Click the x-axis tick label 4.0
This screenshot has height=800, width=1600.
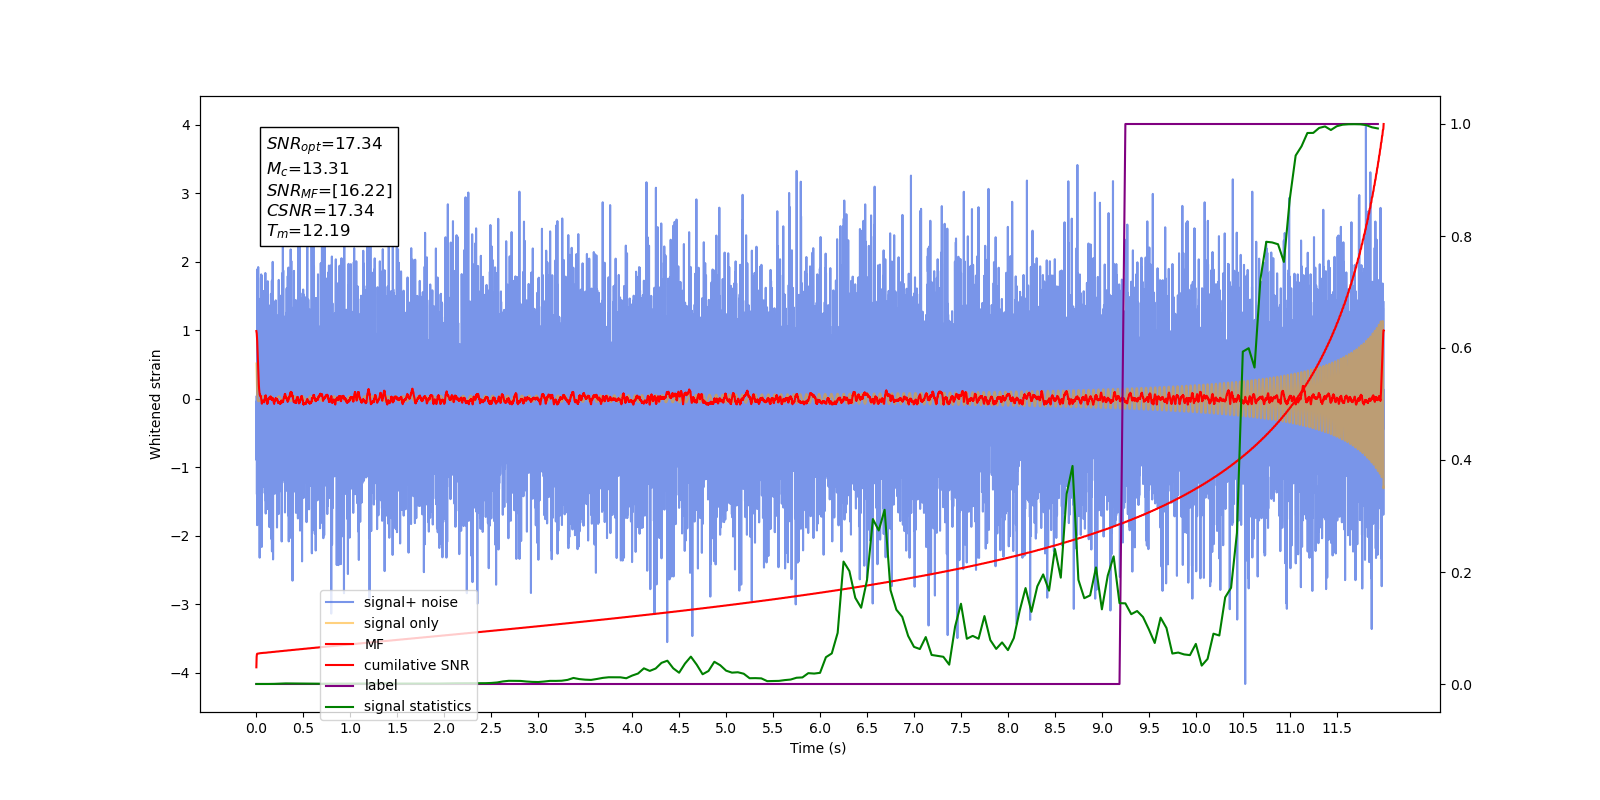632,728
